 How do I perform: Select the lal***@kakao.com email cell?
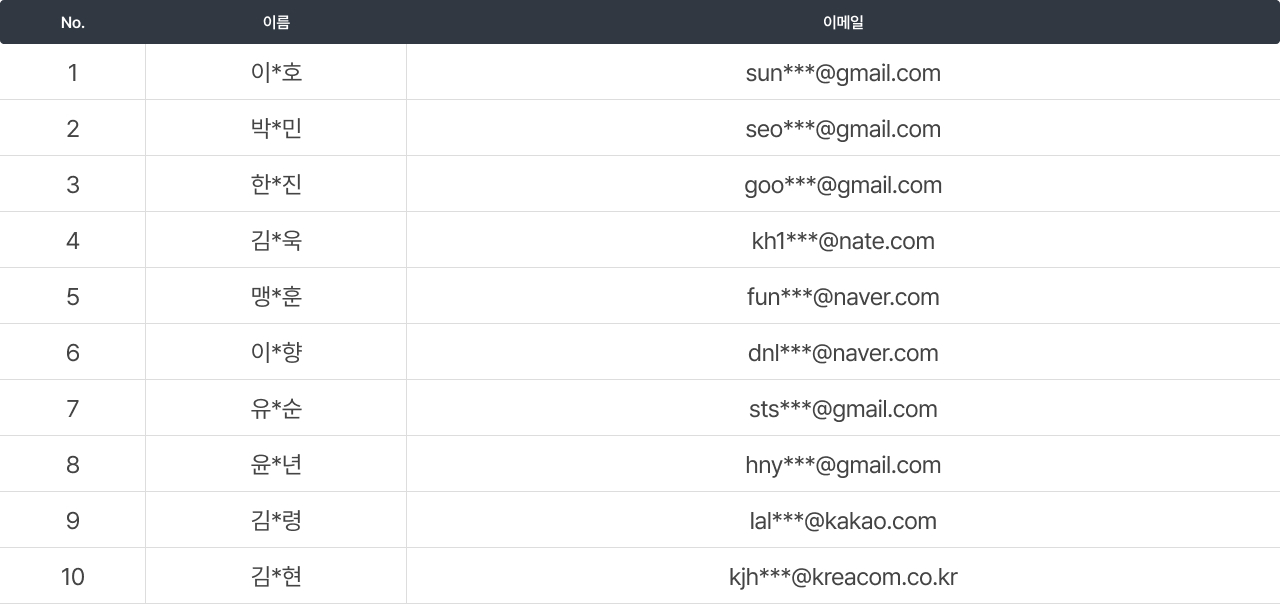tap(843, 521)
